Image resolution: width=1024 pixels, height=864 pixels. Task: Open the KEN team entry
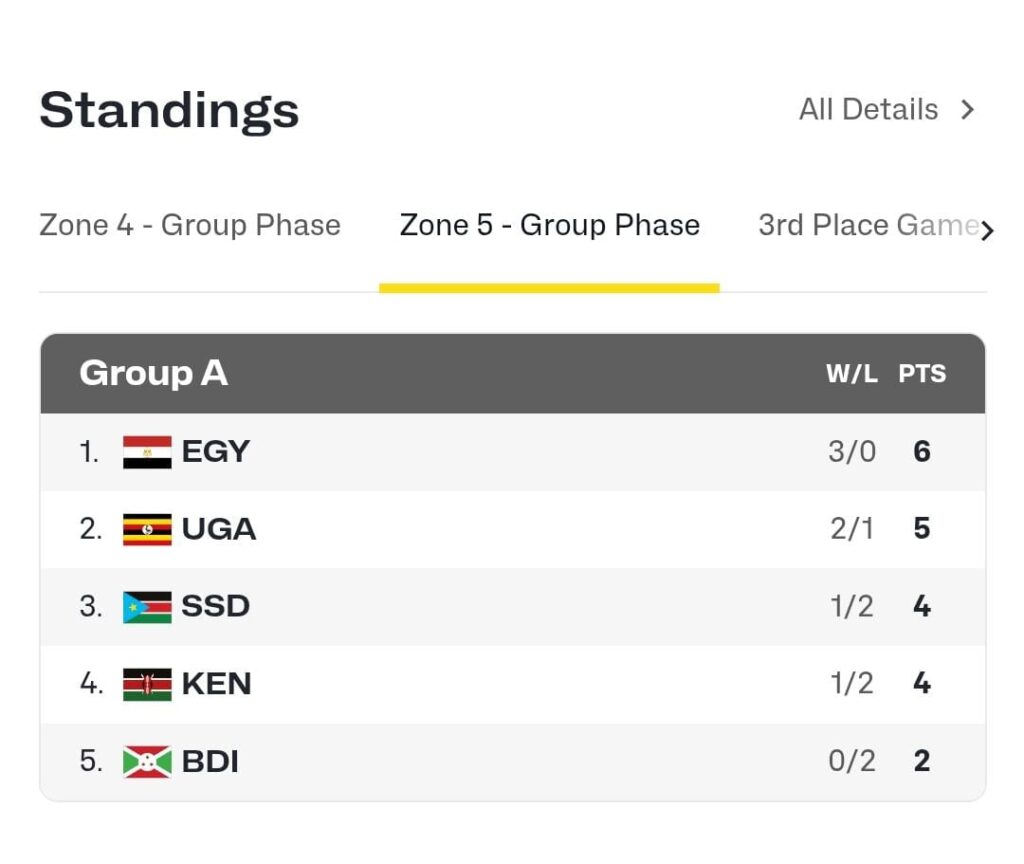coord(217,684)
